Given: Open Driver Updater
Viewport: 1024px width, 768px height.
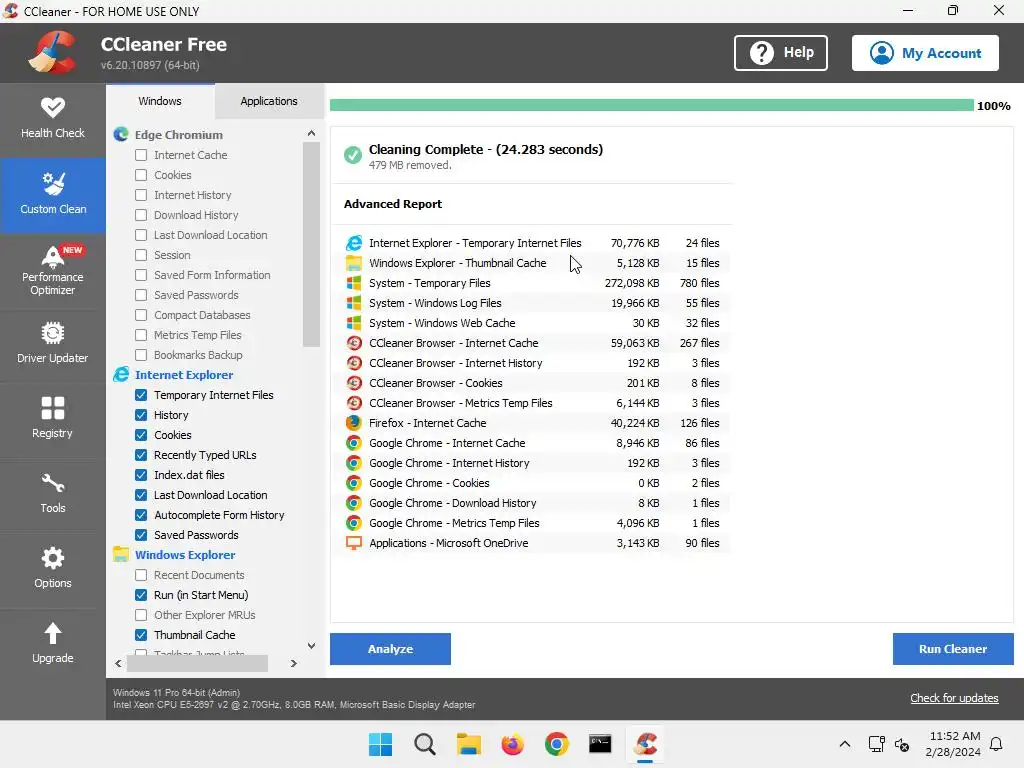Looking at the screenshot, I should pos(52,344).
